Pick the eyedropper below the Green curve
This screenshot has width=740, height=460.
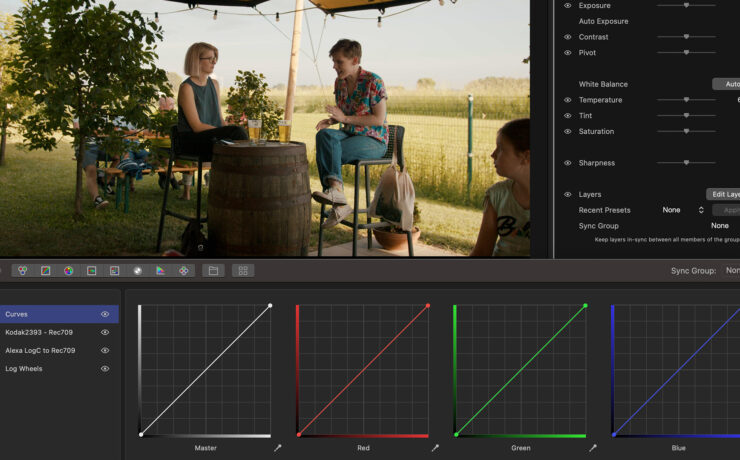pos(593,448)
